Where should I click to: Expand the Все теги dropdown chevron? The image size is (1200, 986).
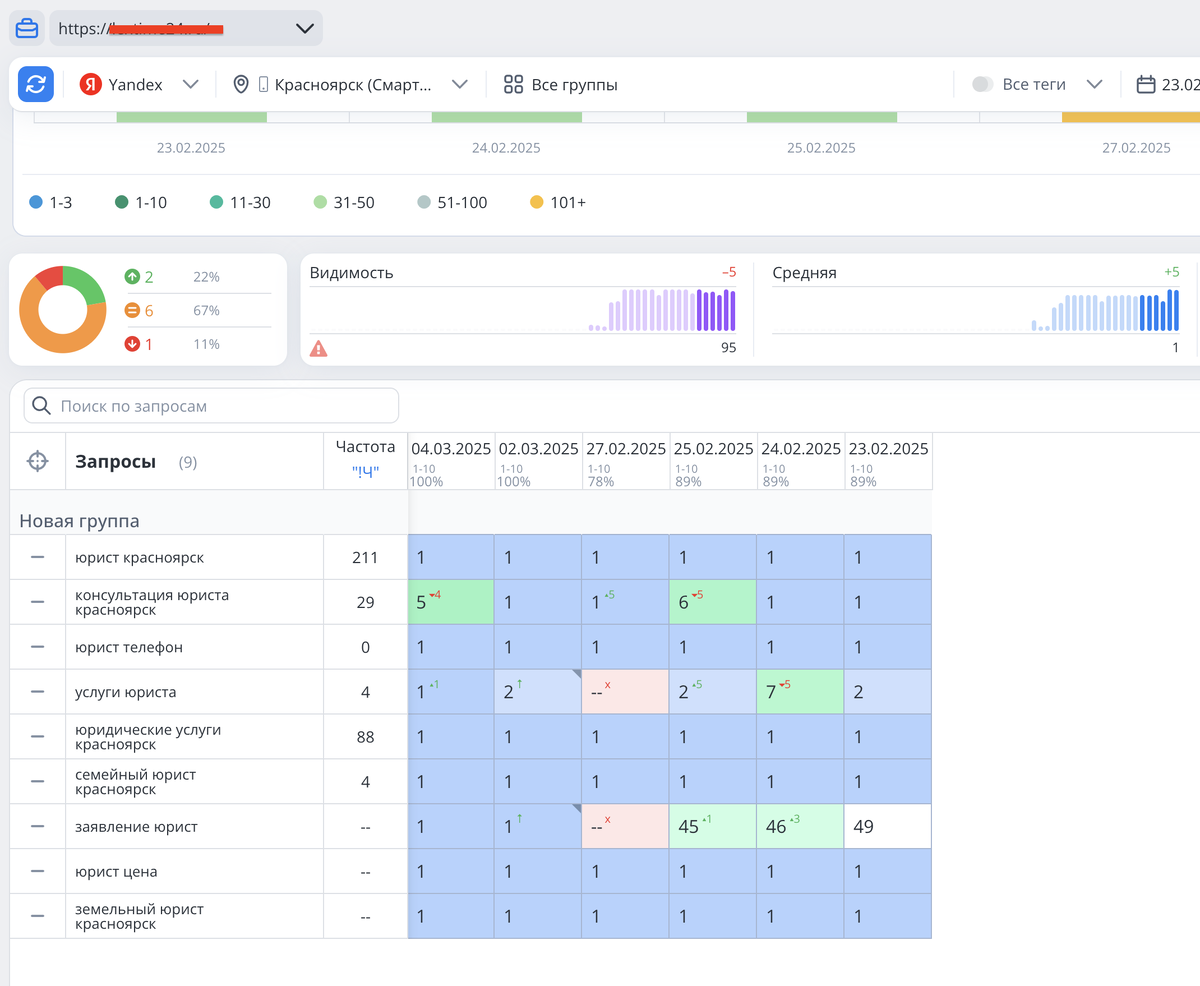tap(1094, 85)
